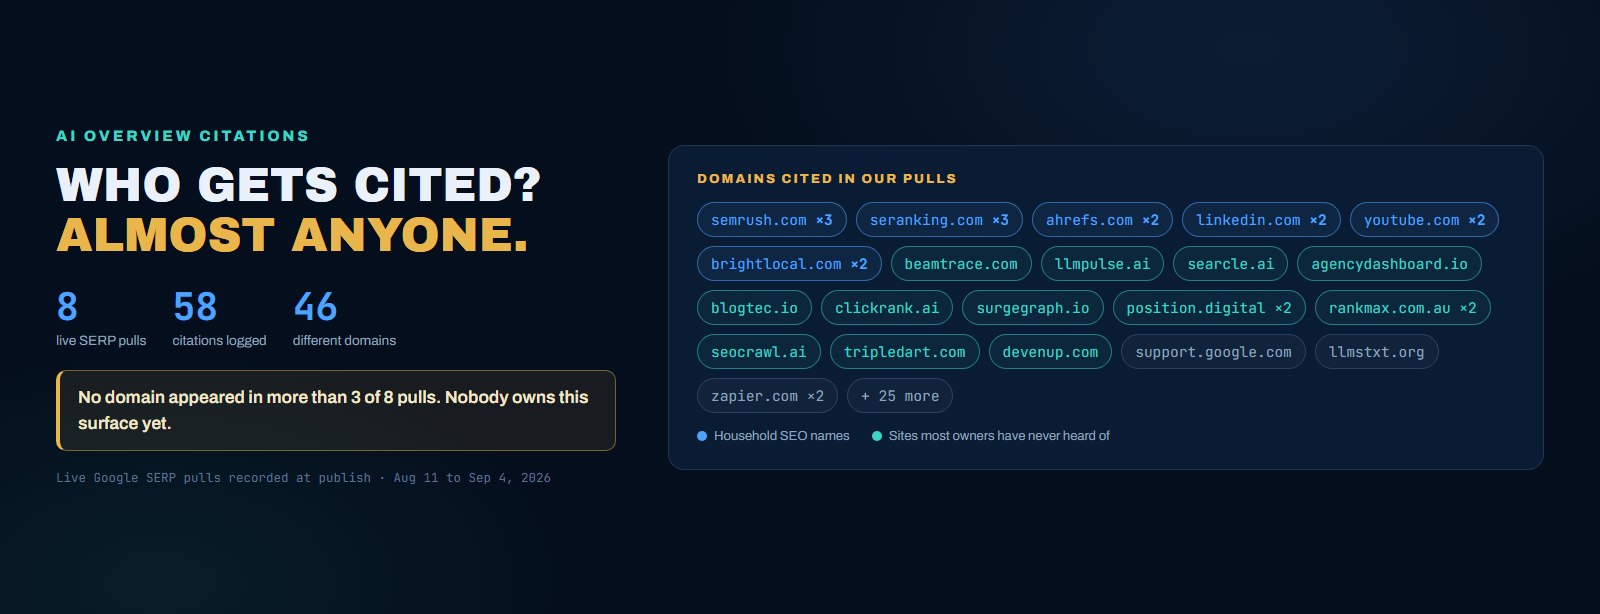Click the llmpulse.ai chip
The image size is (1600, 614).
point(1102,264)
